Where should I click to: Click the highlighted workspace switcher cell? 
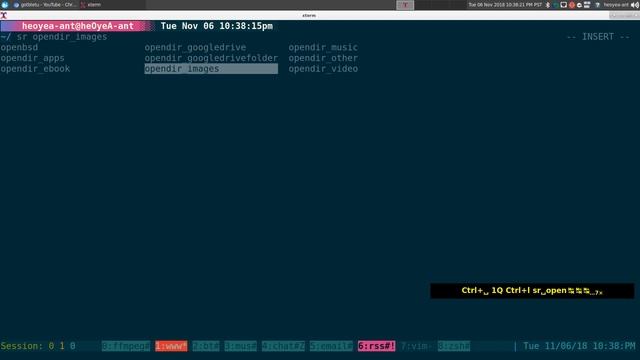[405, 5]
